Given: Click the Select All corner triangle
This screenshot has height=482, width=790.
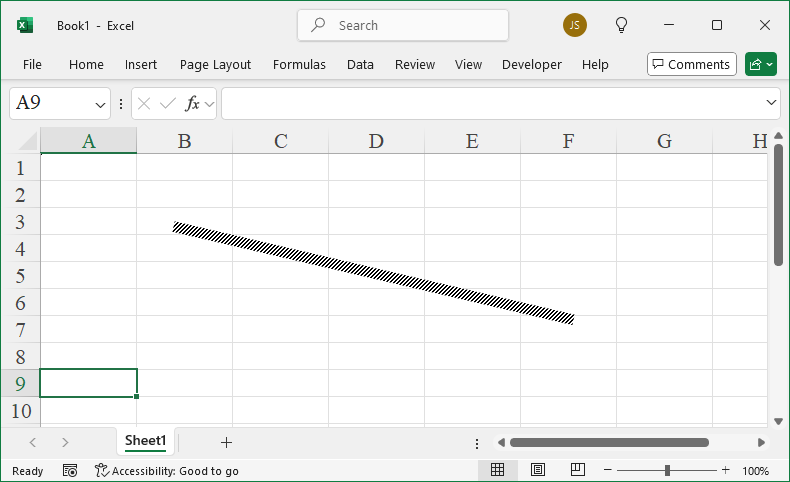Looking at the screenshot, I should [x=27, y=141].
